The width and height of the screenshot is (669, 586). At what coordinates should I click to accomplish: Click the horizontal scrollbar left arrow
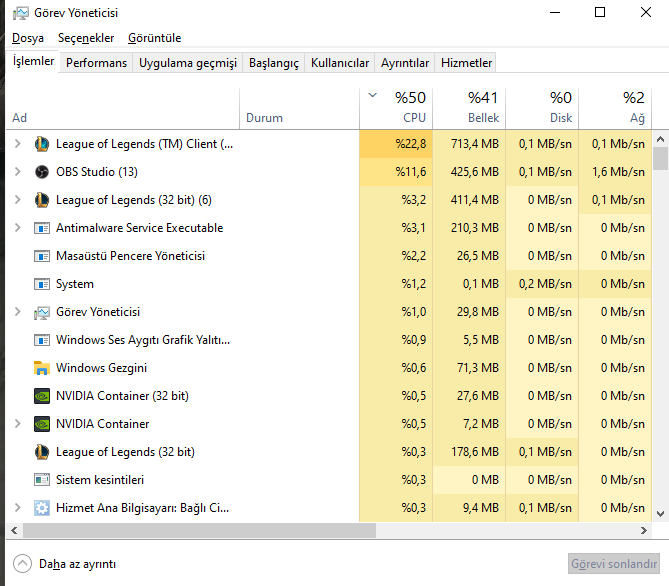14,531
